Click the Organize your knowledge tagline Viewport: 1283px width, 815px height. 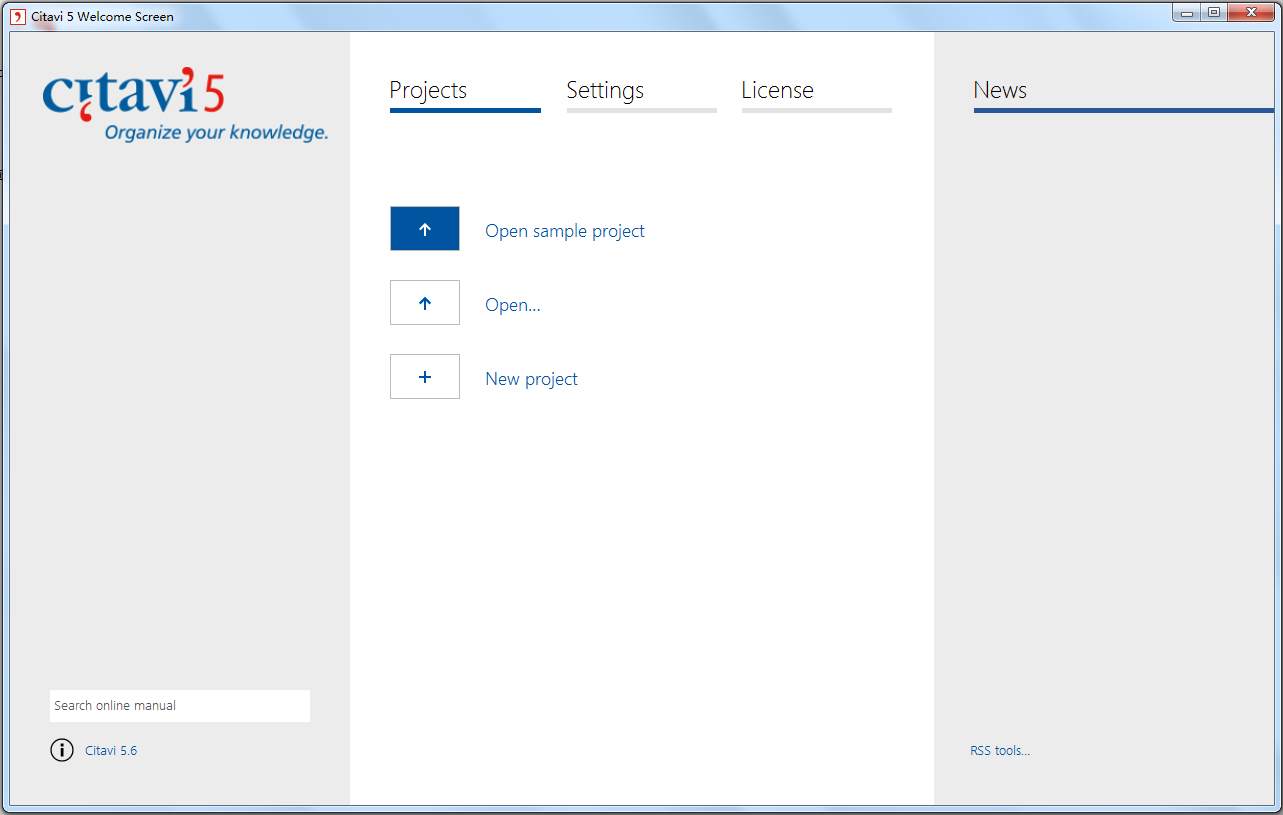(216, 133)
